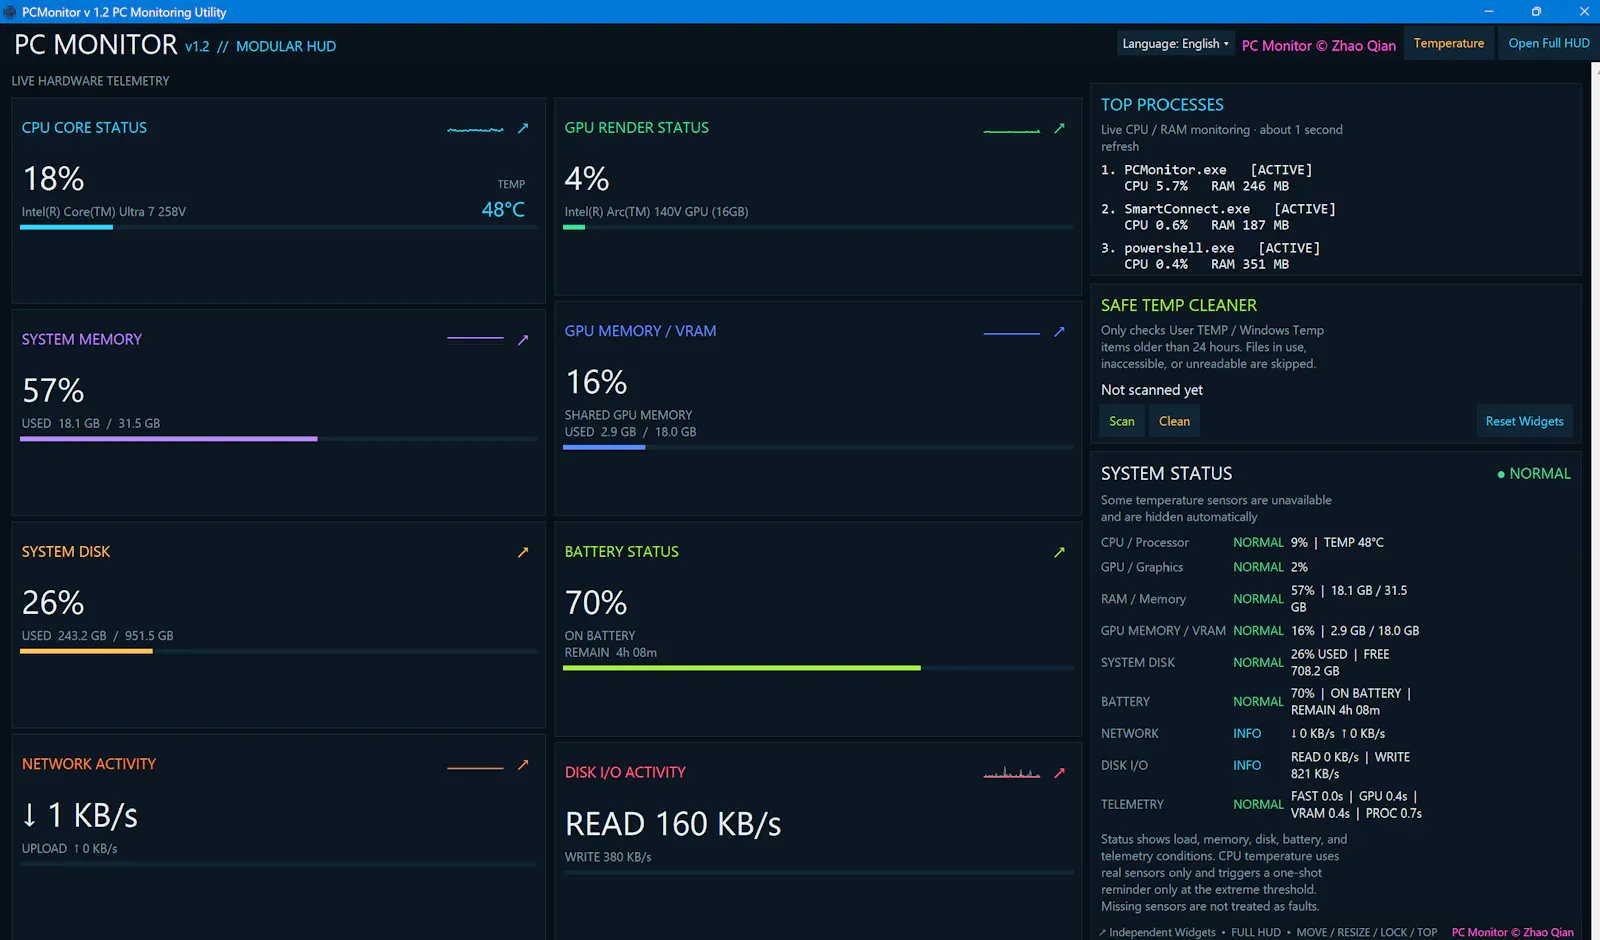
Task: Click the Independent Widgets footer text
Action: 1162,932
